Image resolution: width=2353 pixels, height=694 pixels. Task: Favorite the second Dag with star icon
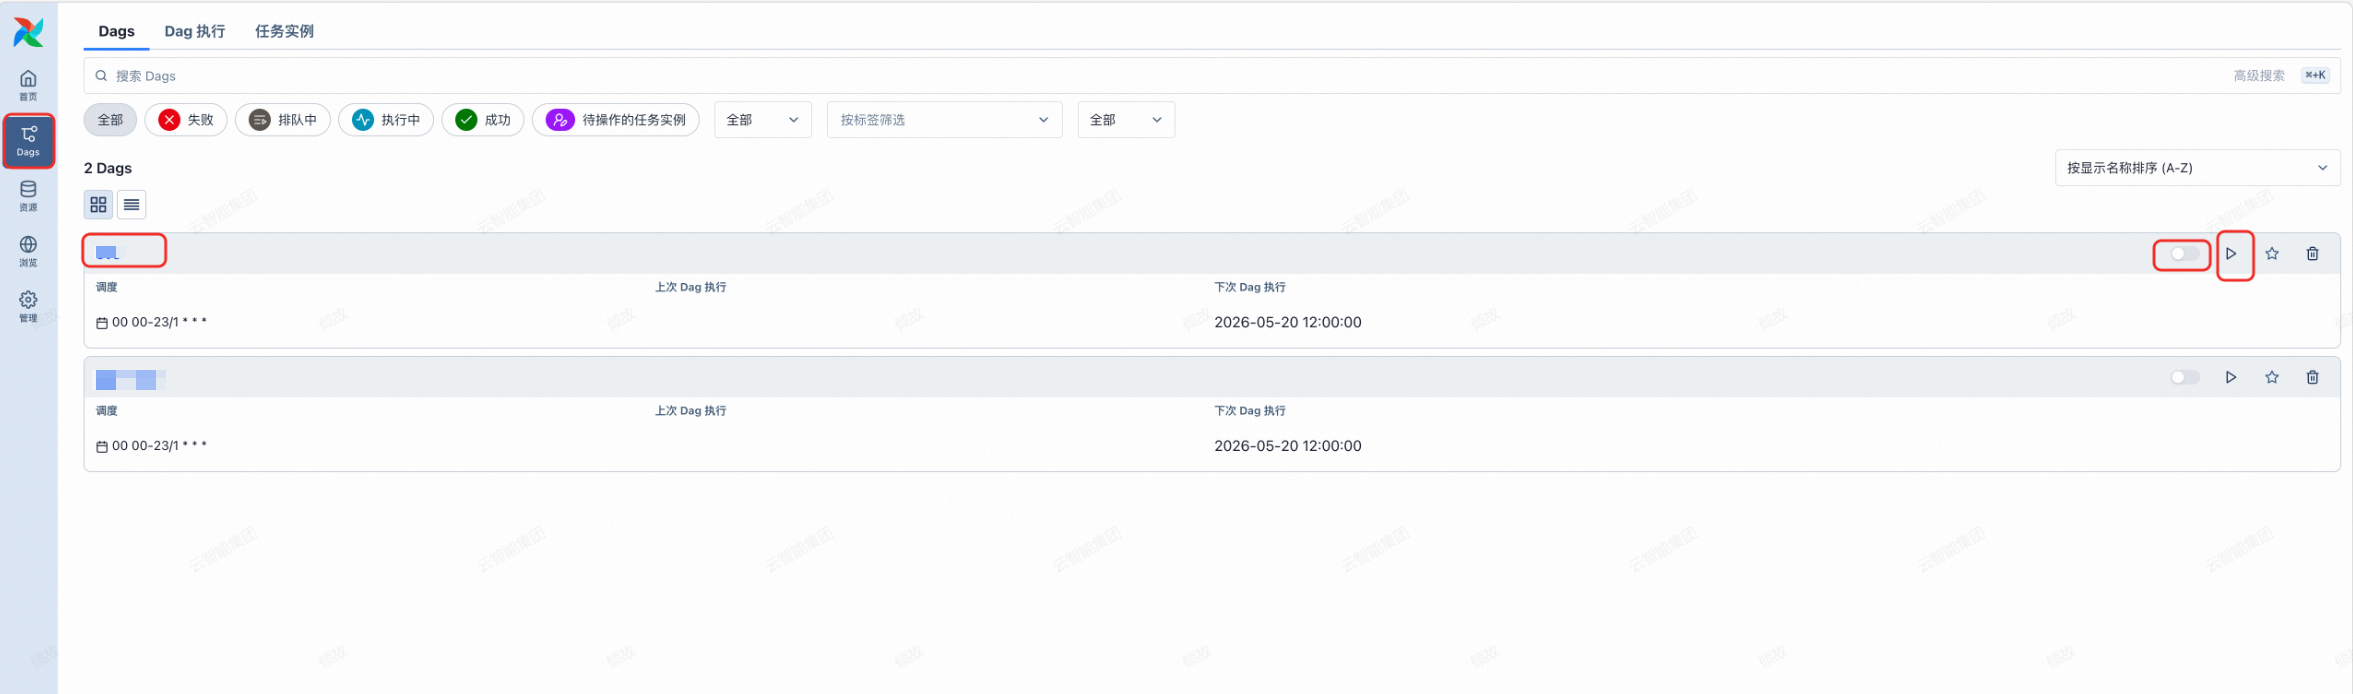tap(2272, 377)
